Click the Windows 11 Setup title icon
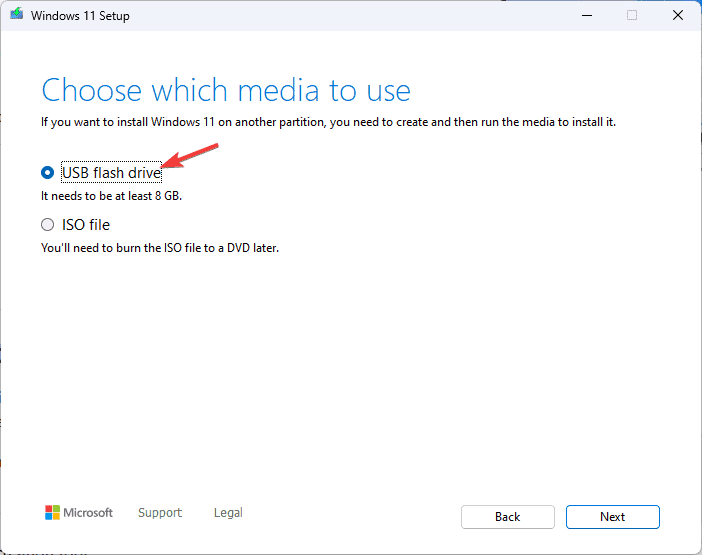Screen dimensions: 702x555 coord(17,14)
